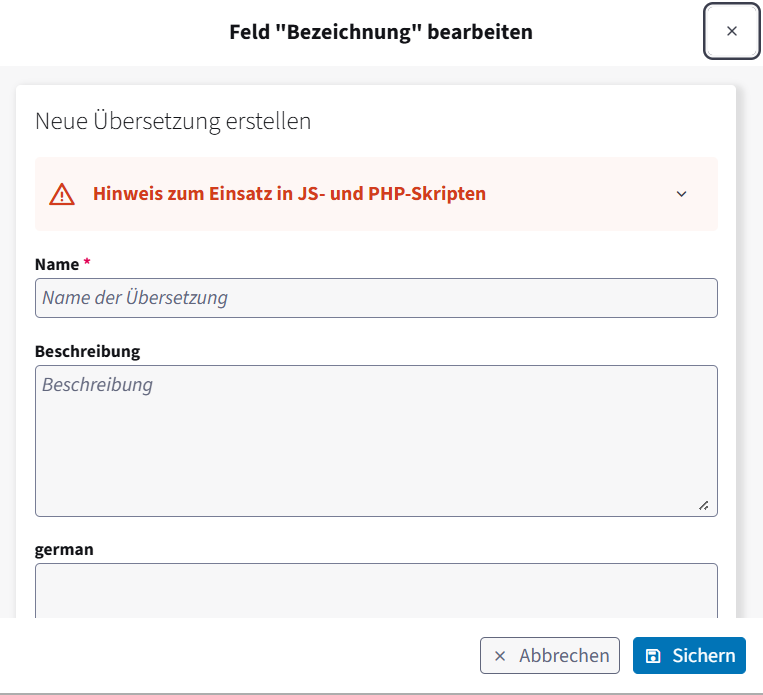Focus the "Name der Übersetzung" input field
Screen dimensions: 763x695
tap(376, 298)
